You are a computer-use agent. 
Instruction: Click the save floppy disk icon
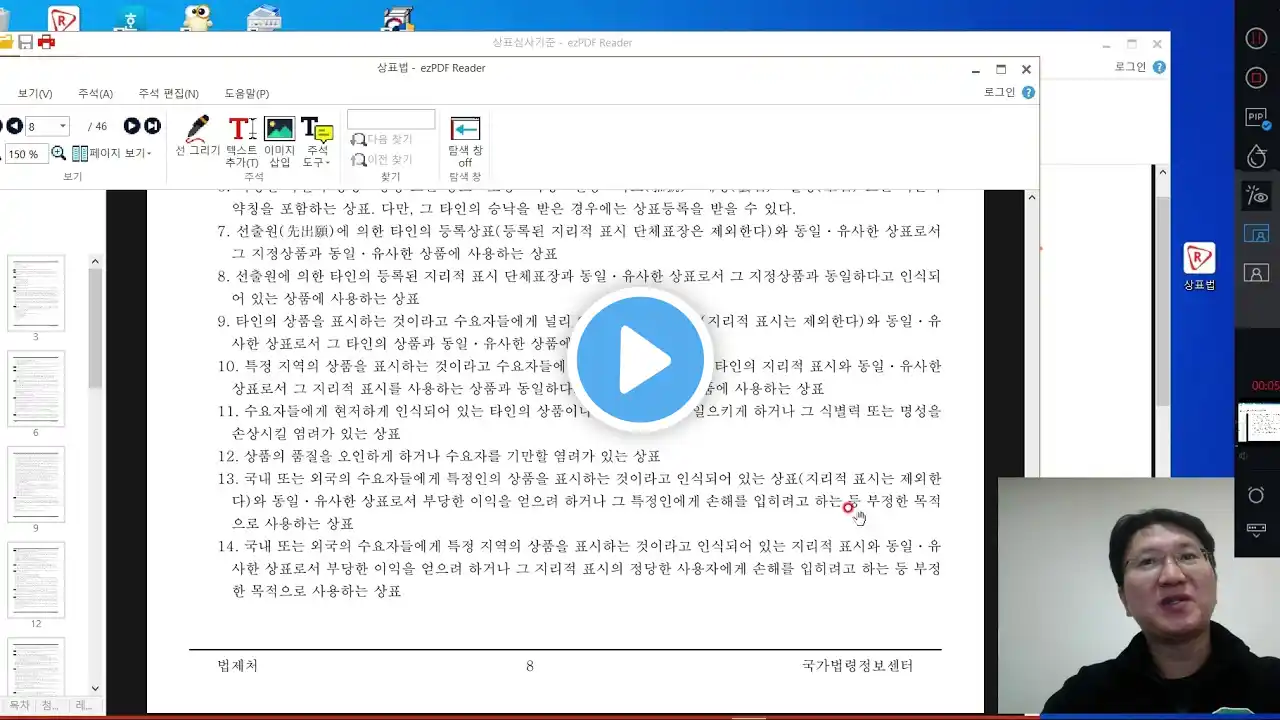pos(26,42)
